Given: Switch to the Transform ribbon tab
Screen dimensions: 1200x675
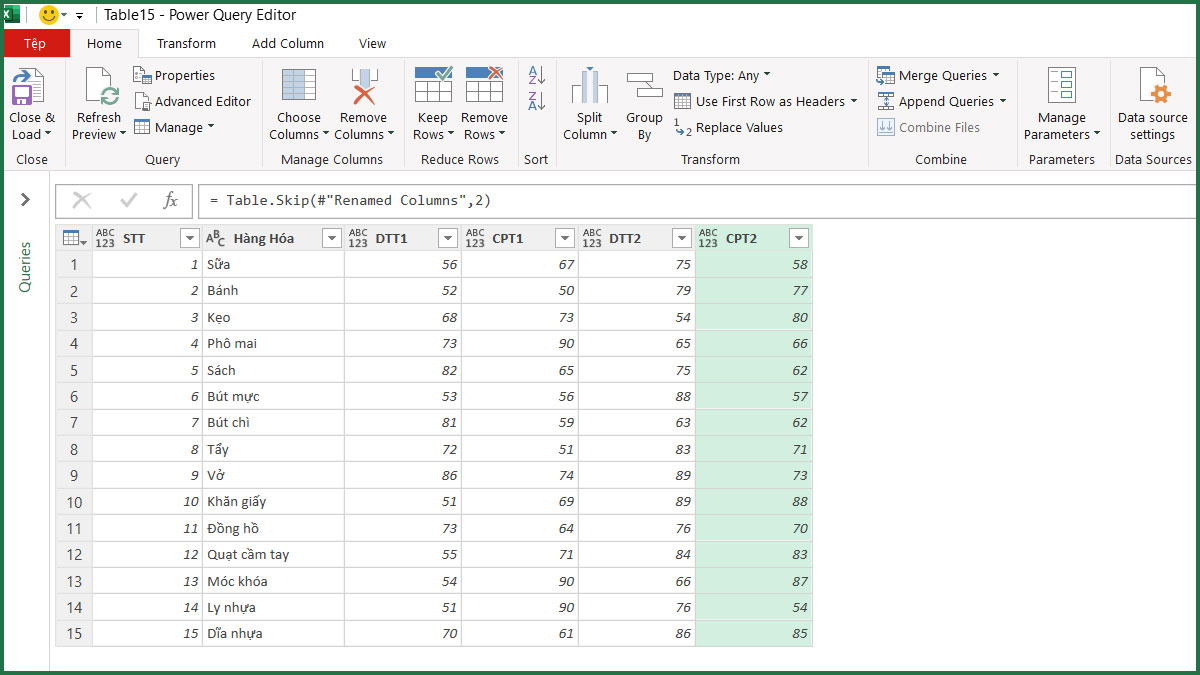Looking at the screenshot, I should [x=185, y=43].
